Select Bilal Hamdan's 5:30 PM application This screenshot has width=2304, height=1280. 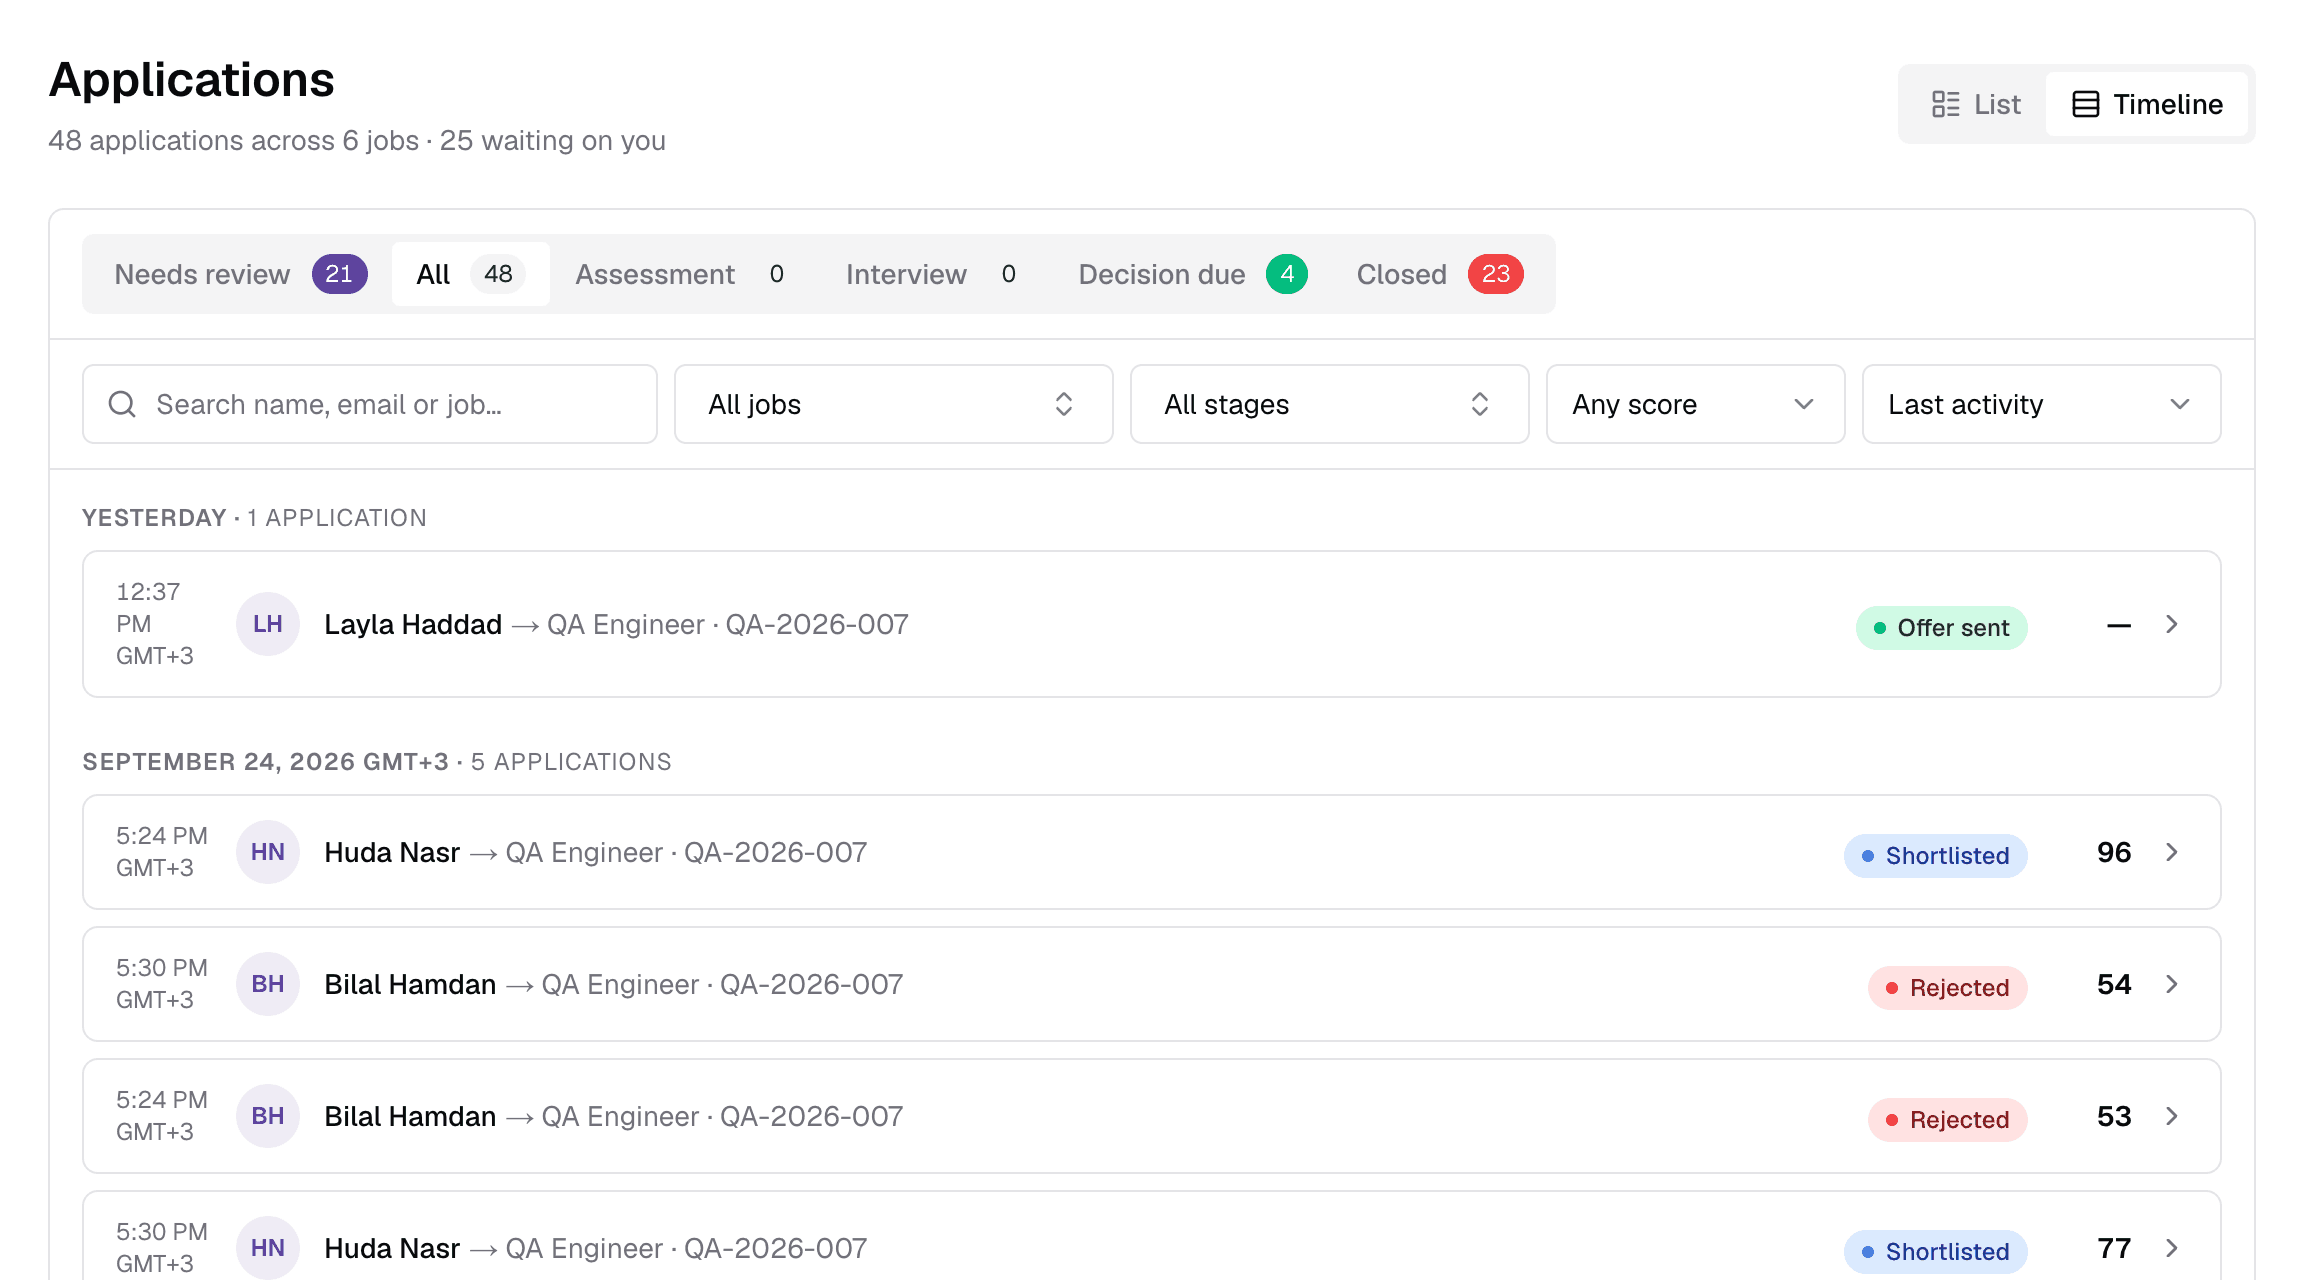click(x=1152, y=984)
